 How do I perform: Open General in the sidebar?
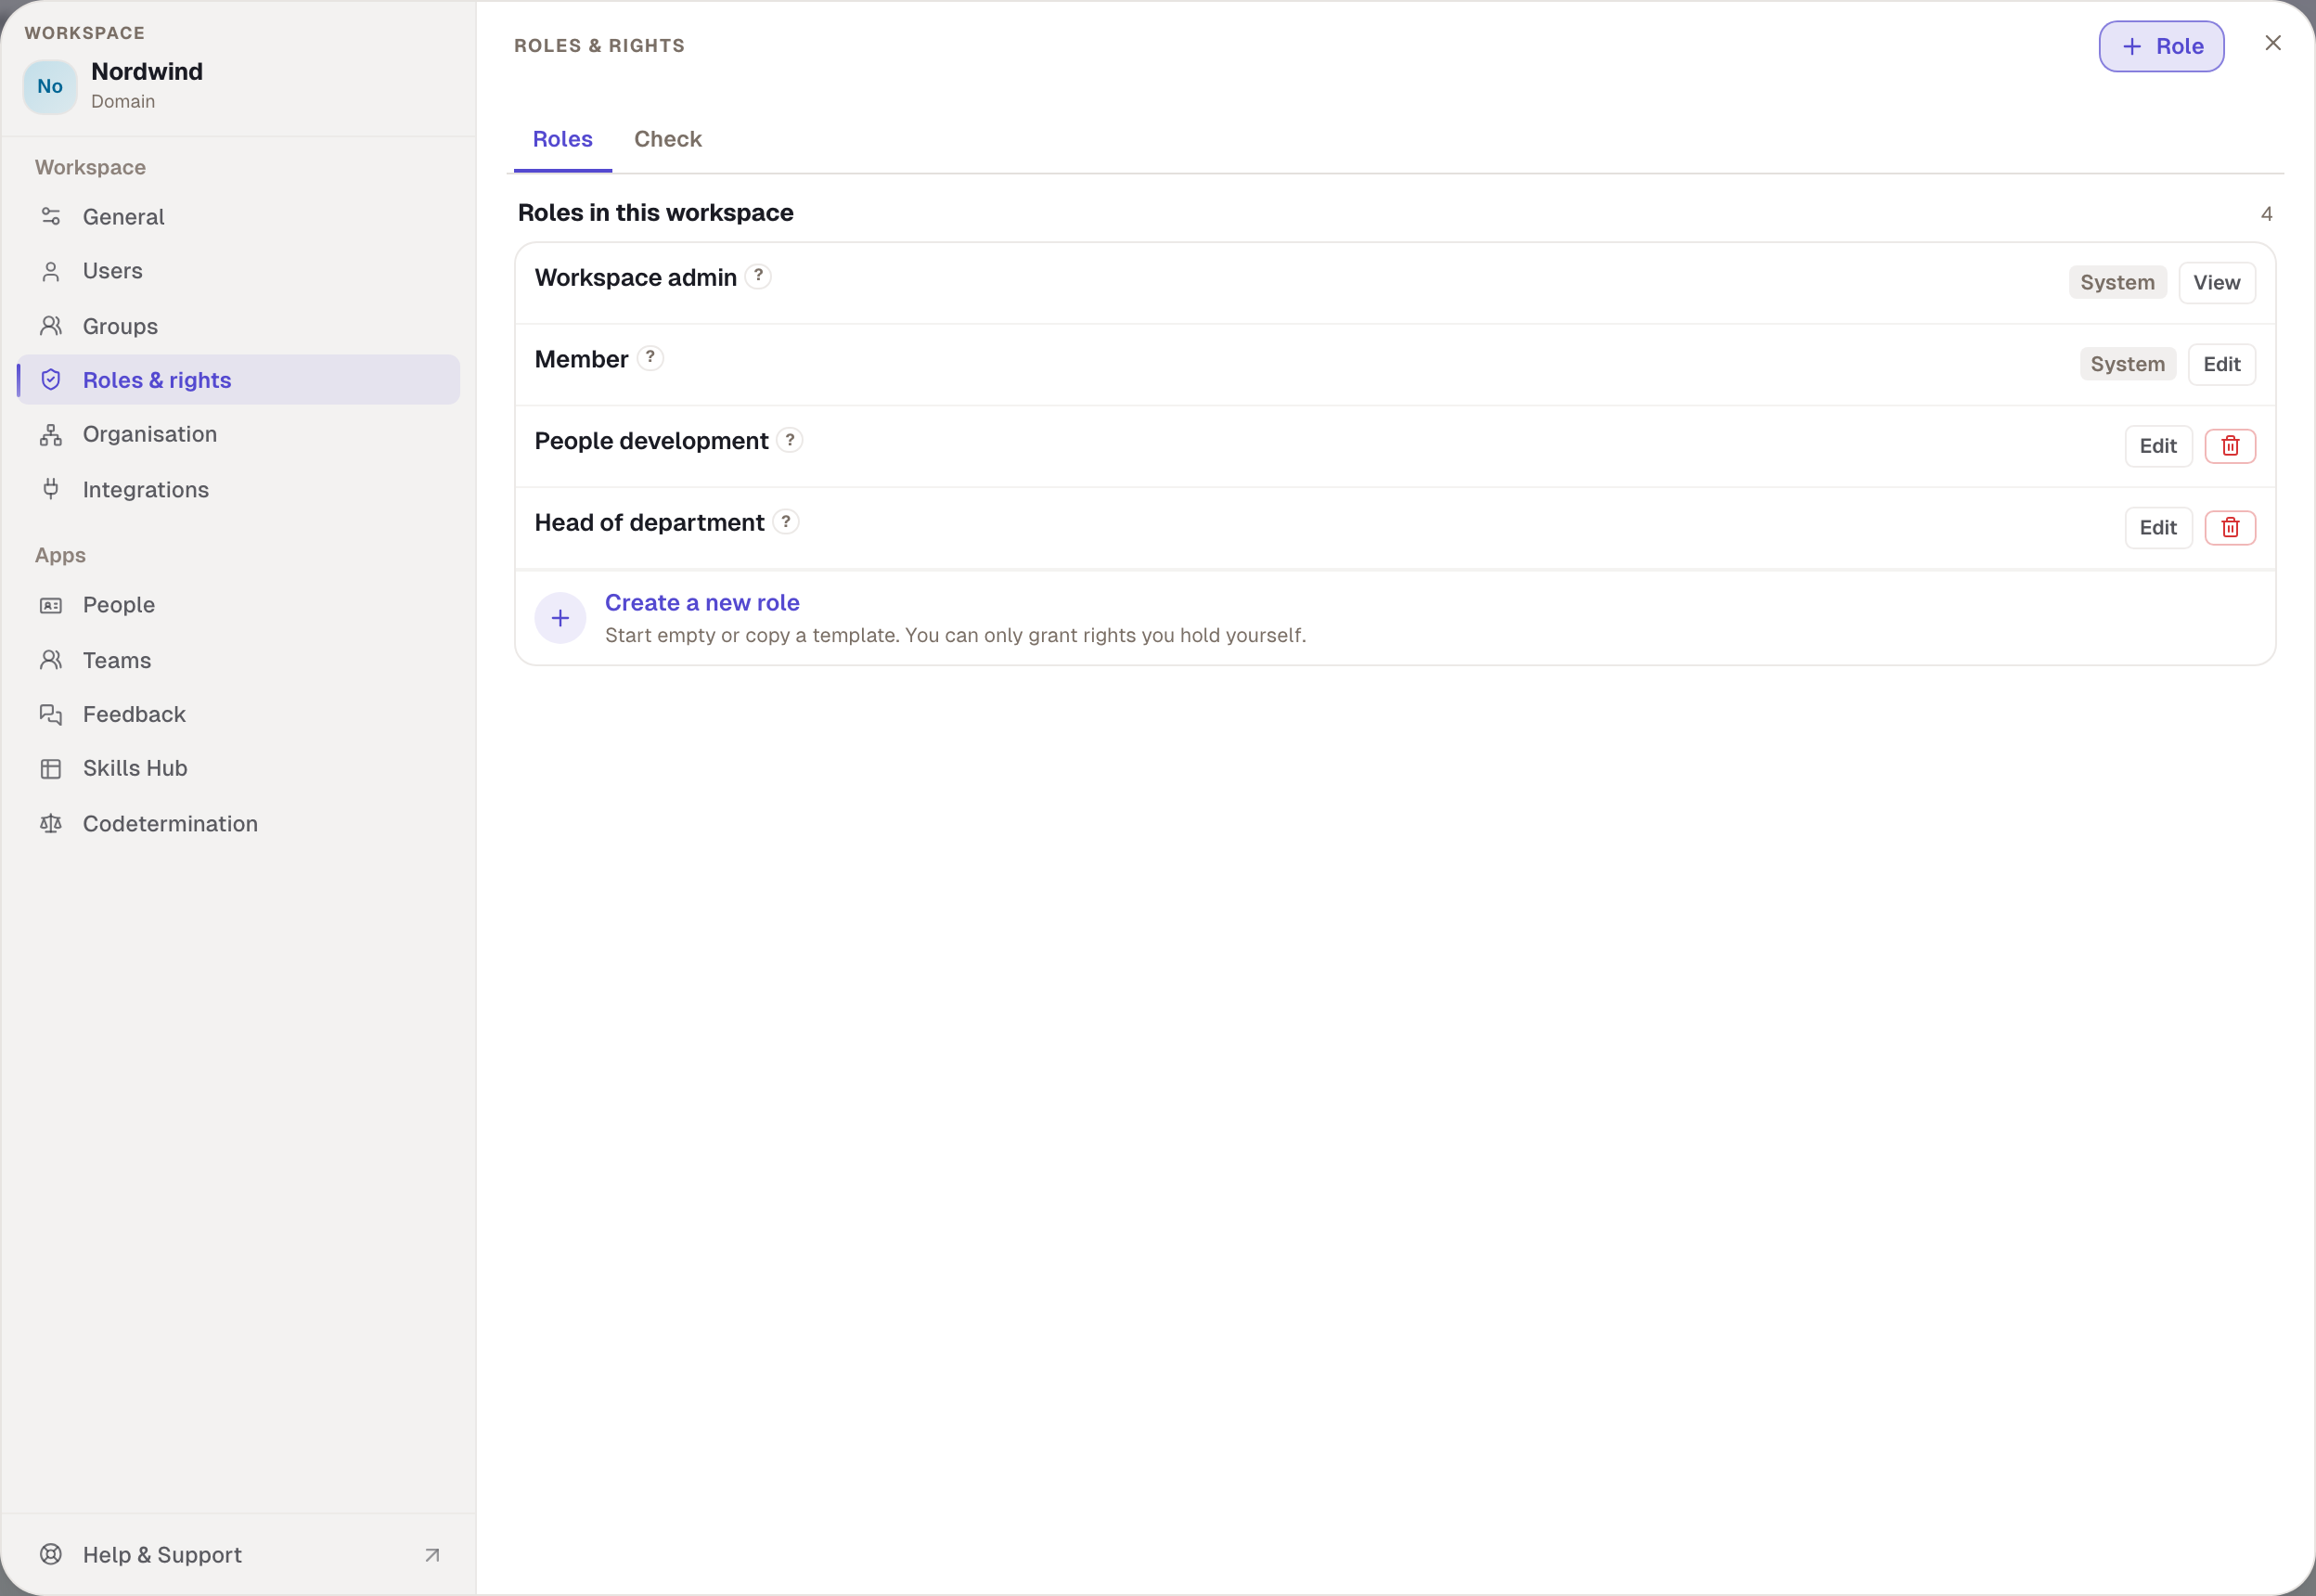tap(238, 217)
